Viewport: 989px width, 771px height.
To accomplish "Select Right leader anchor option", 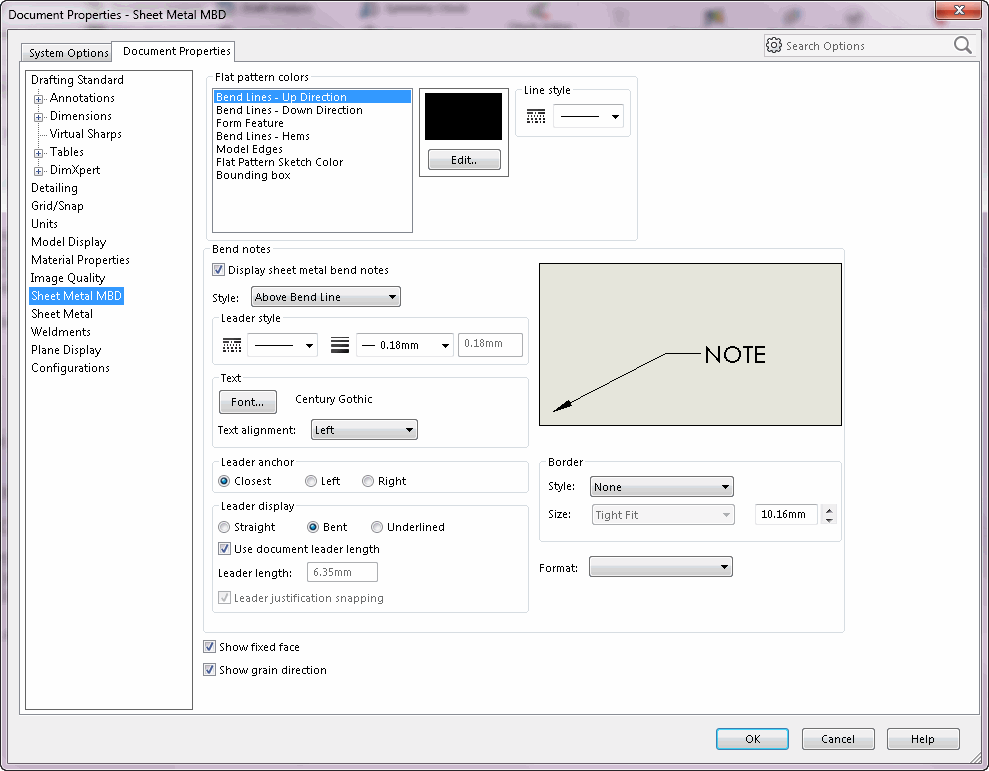I will (368, 481).
